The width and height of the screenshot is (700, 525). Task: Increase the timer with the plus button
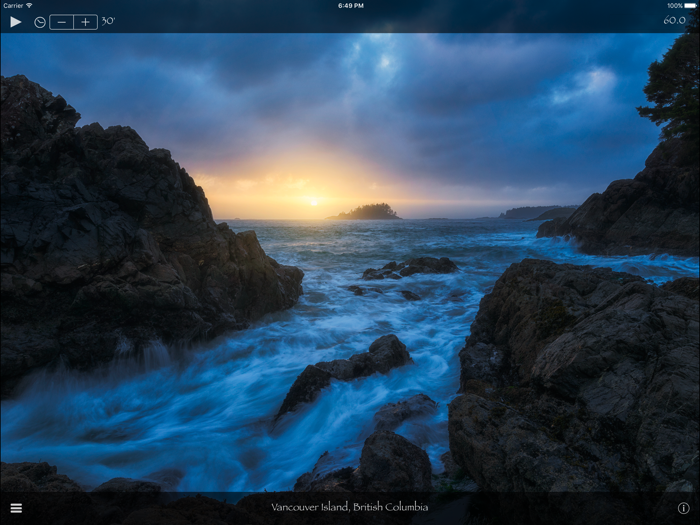(x=86, y=22)
